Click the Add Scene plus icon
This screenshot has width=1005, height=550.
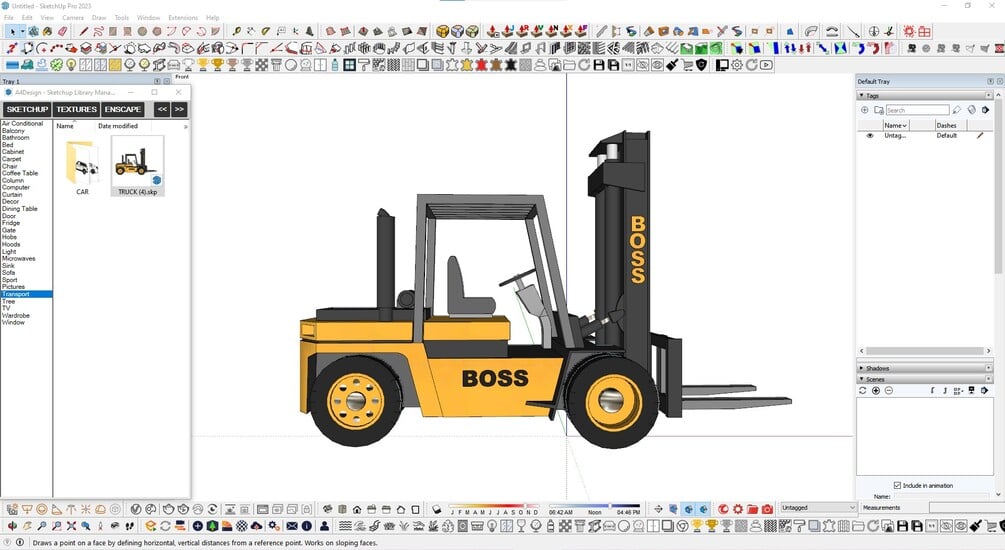(x=876, y=390)
